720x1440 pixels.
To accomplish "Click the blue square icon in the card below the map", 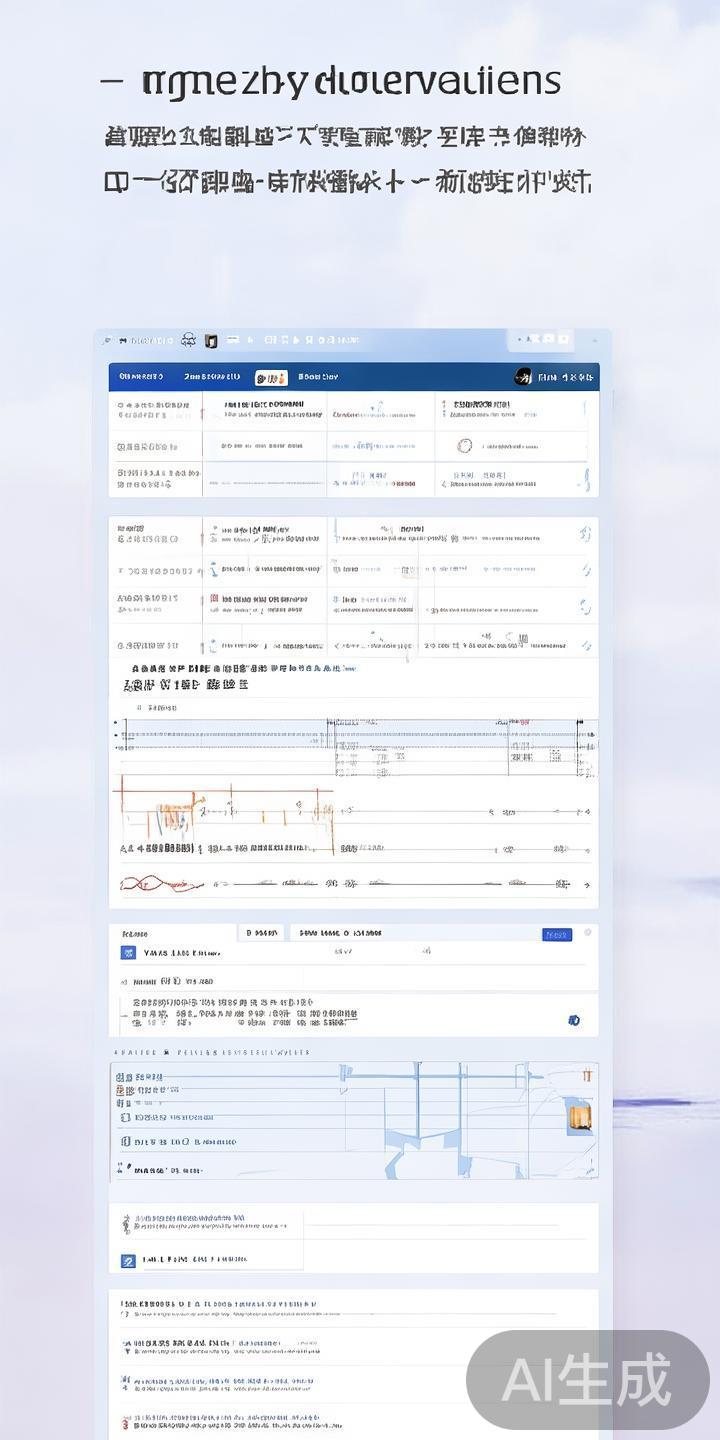I will [x=128, y=1261].
